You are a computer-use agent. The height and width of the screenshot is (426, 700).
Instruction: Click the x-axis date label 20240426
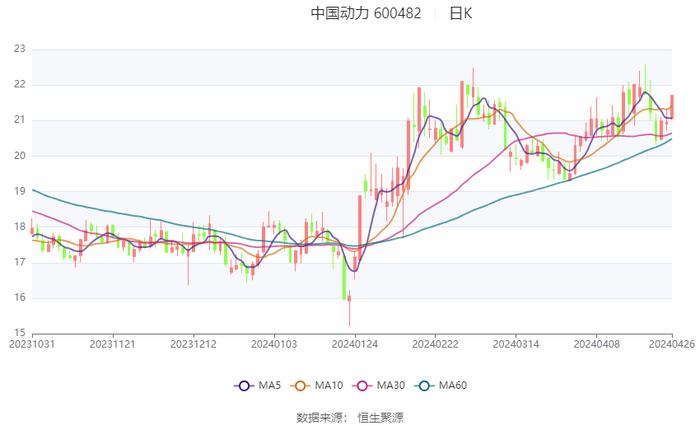tap(672, 344)
